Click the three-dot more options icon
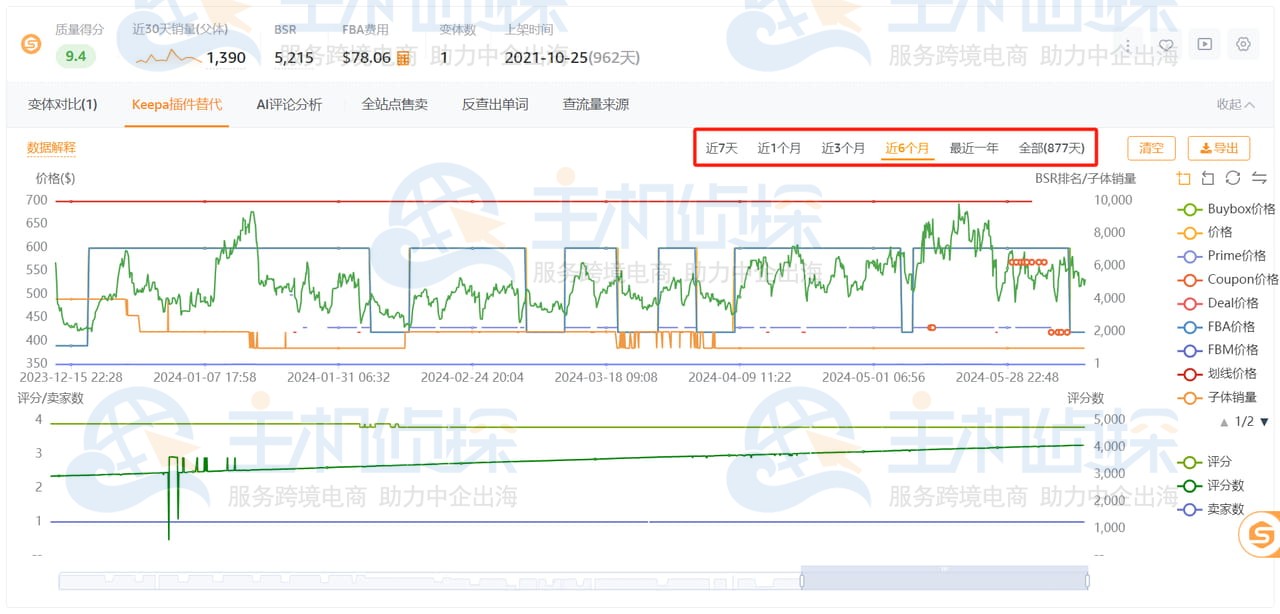The width and height of the screenshot is (1280, 614). pos(1127,44)
